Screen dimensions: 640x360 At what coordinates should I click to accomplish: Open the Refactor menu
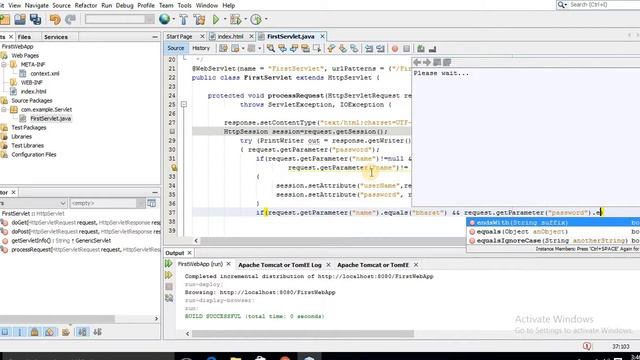pyautogui.click(x=86, y=5)
